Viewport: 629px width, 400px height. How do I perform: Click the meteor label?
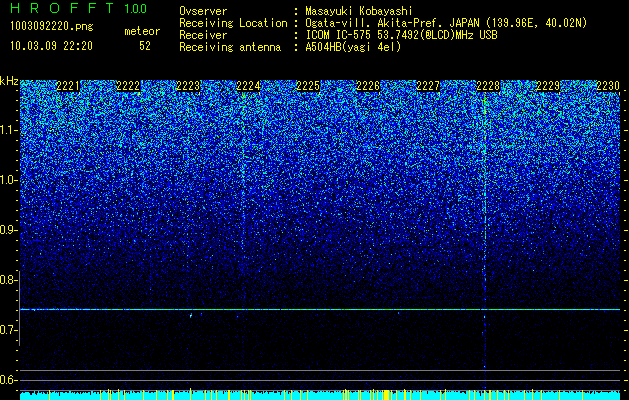(142, 31)
